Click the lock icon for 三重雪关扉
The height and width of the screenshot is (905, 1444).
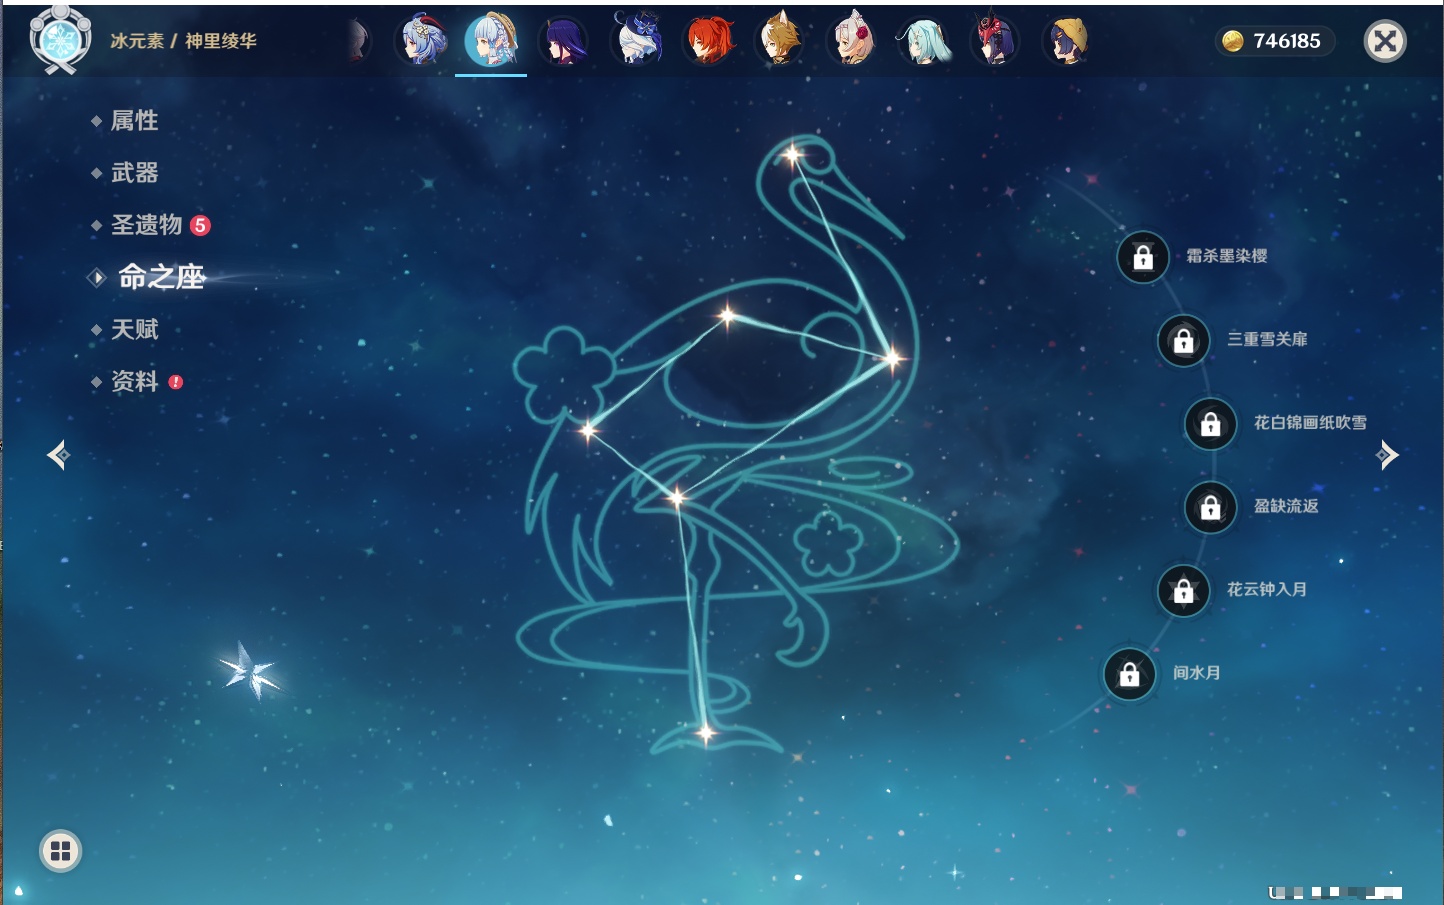tap(1184, 341)
